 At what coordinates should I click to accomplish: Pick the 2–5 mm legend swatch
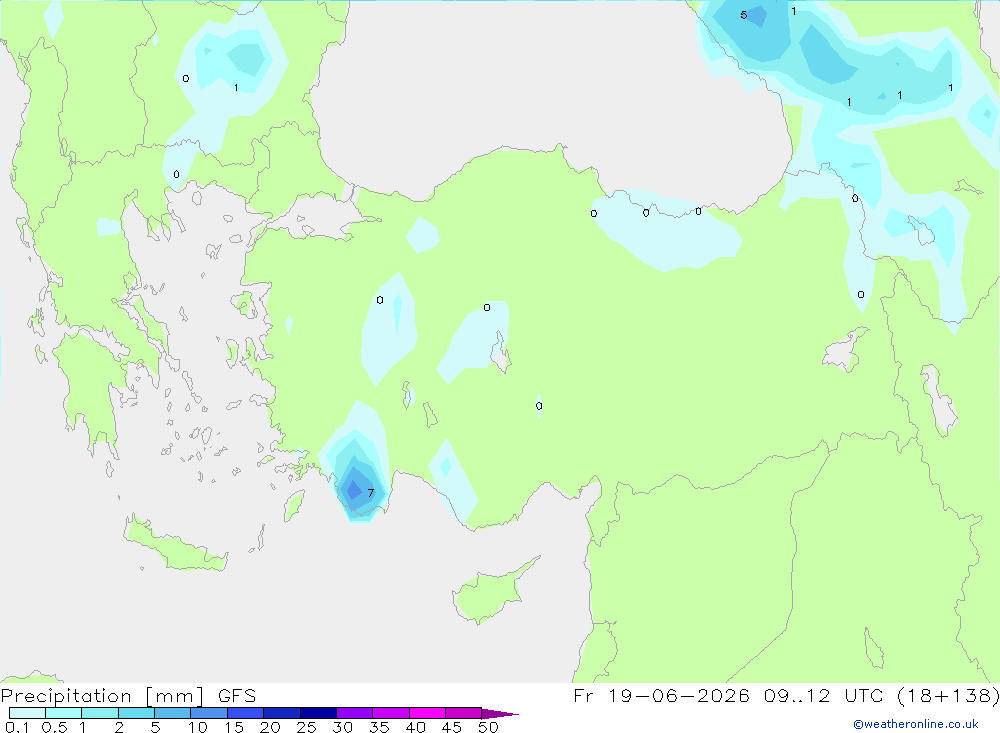[x=136, y=713]
